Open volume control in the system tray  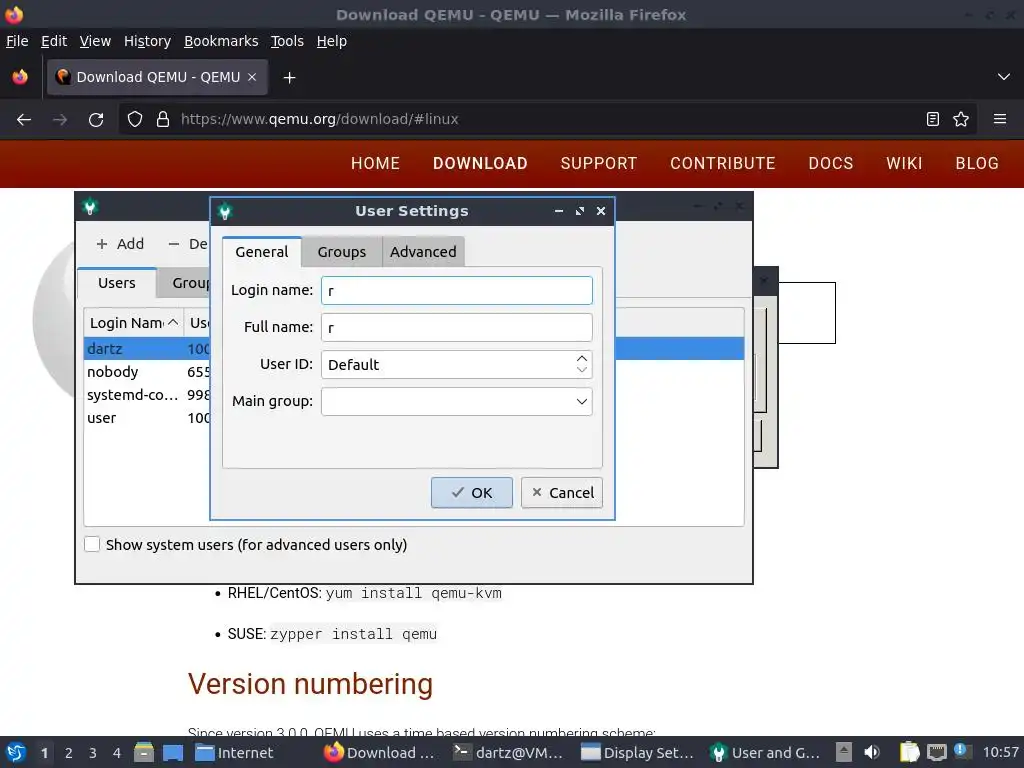[872, 752]
